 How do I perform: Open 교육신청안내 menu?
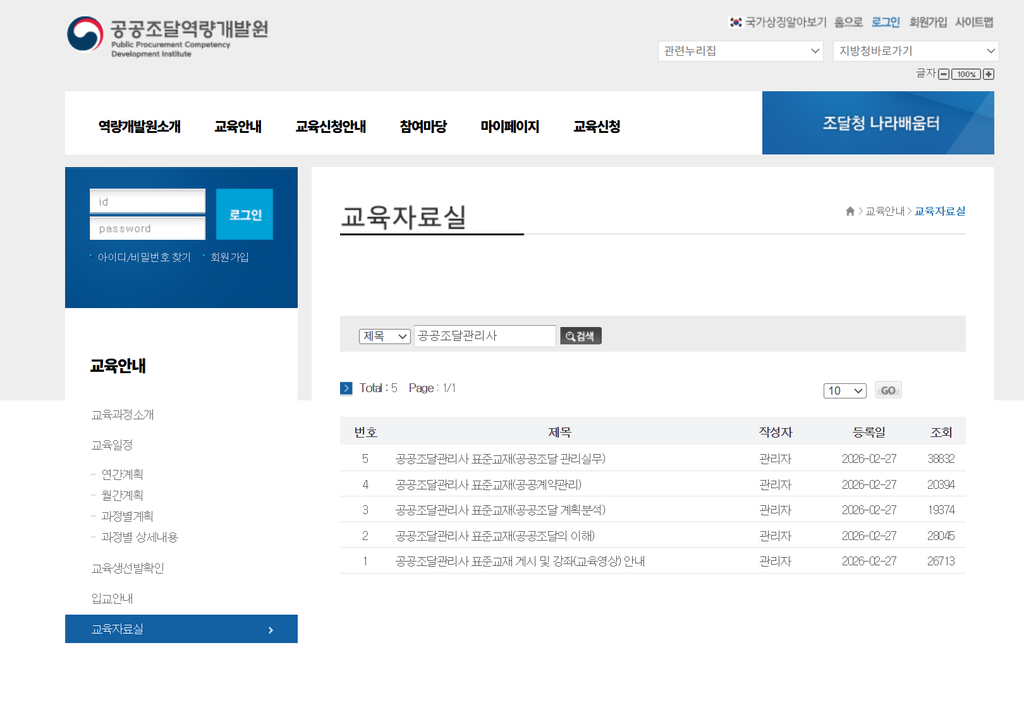(330, 126)
